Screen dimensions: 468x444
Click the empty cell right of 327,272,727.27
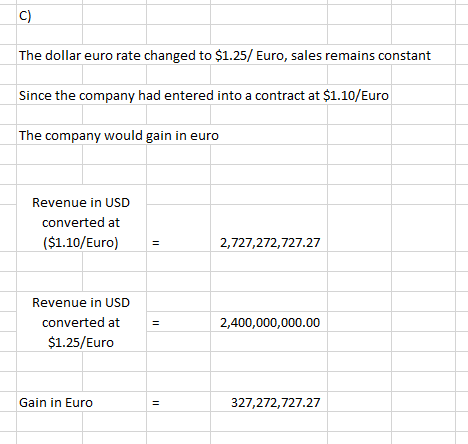(x=360, y=402)
